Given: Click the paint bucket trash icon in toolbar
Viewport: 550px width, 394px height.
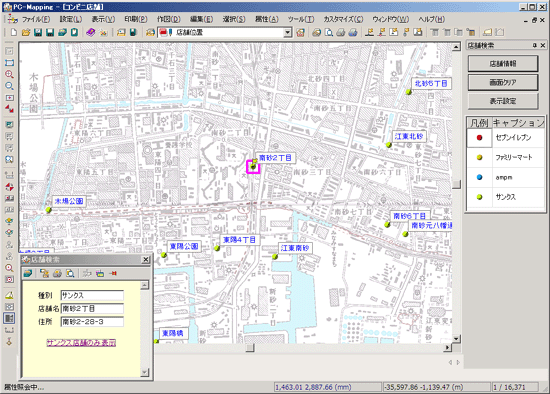Looking at the screenshot, I should tap(471, 33).
